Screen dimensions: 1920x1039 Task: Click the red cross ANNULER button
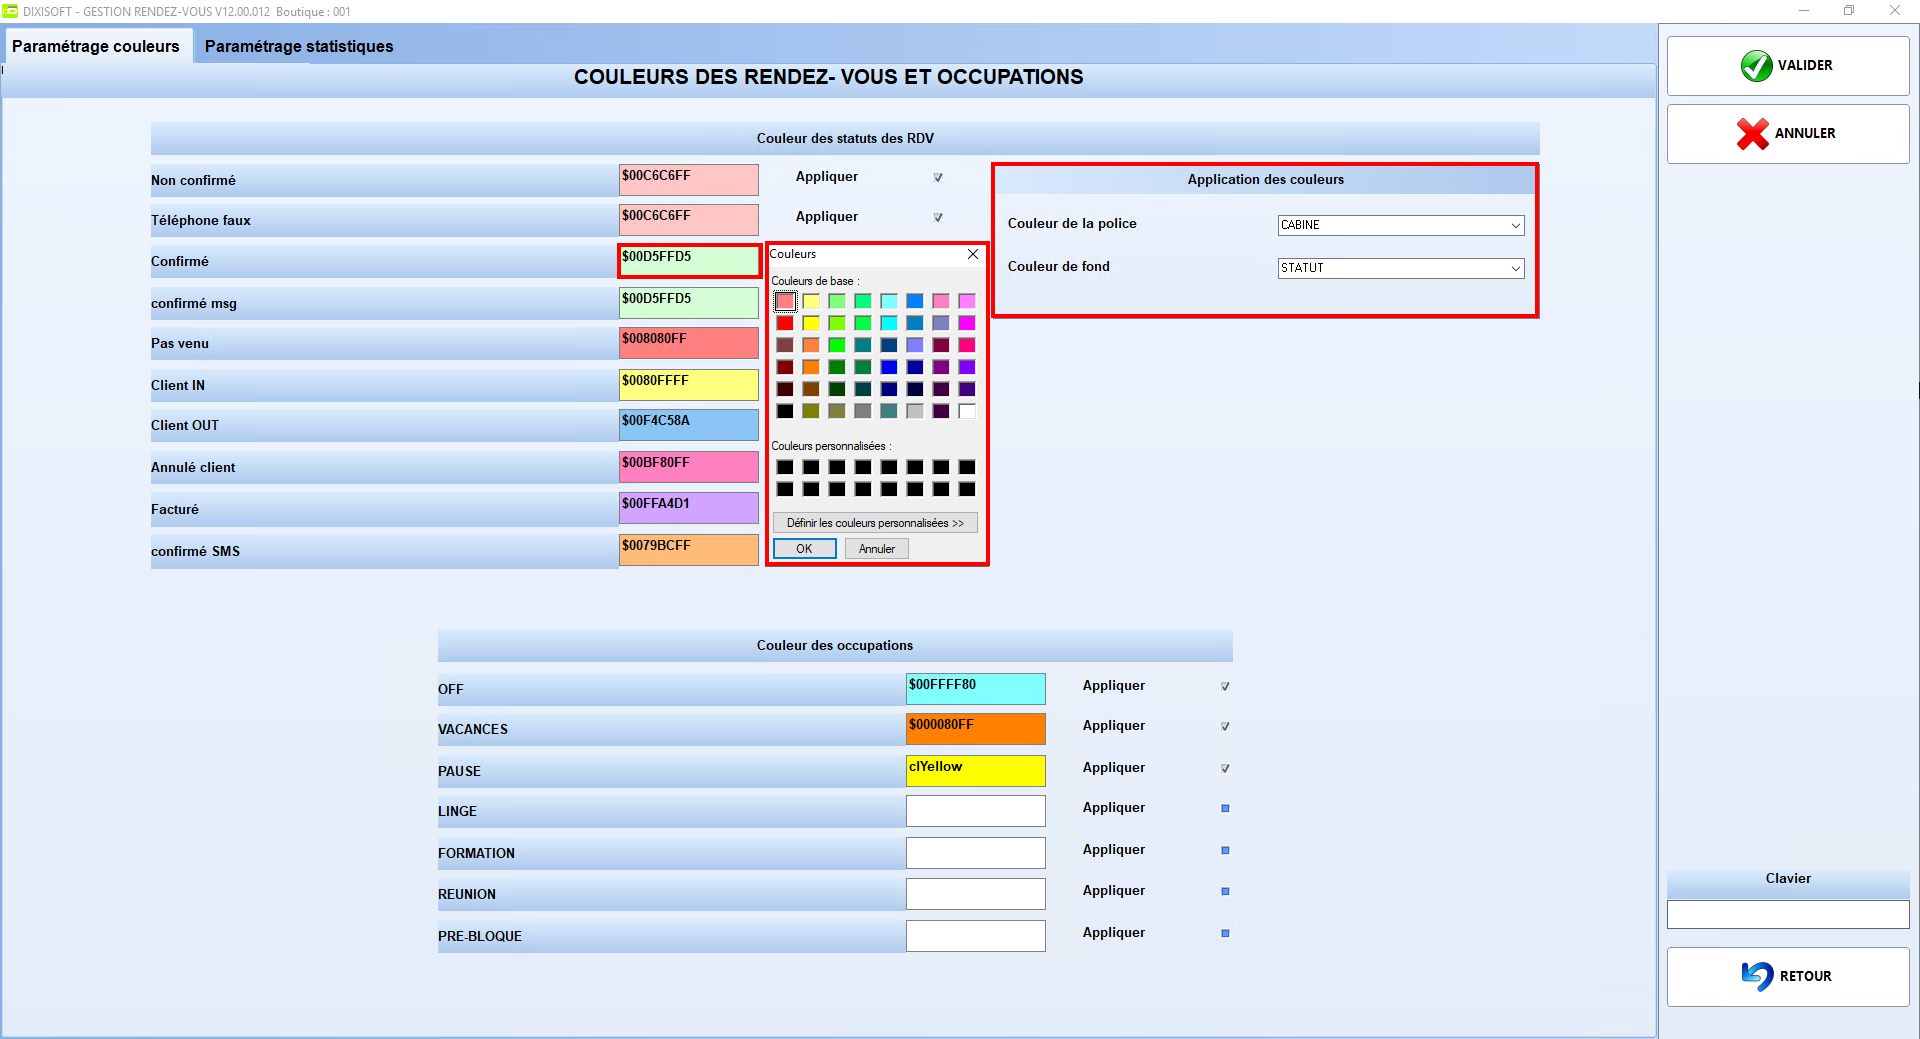coord(1788,134)
